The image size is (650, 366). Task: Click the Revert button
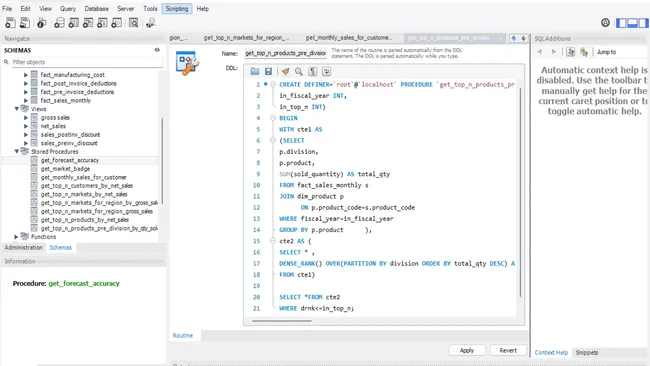click(508, 350)
